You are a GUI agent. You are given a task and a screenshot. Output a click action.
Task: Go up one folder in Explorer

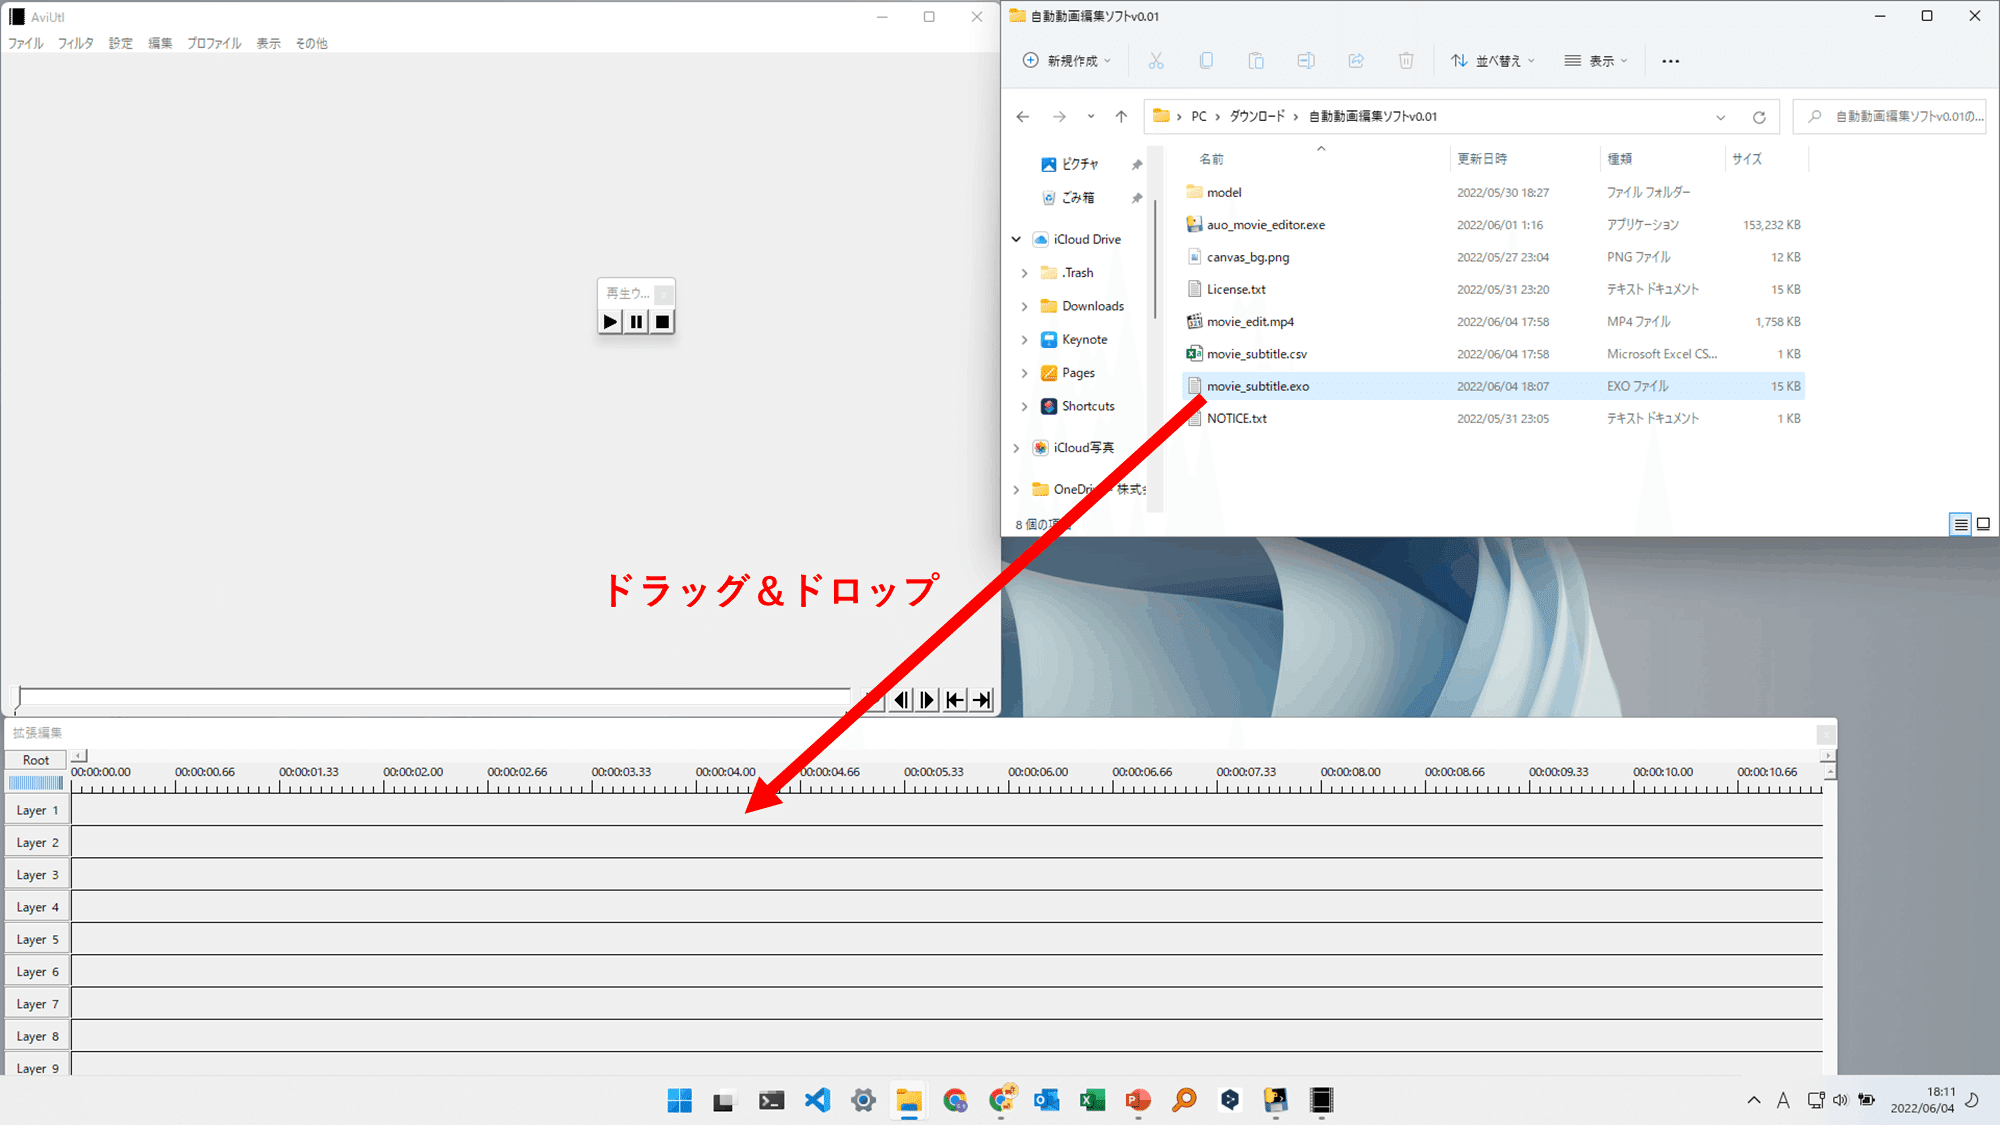point(1121,117)
